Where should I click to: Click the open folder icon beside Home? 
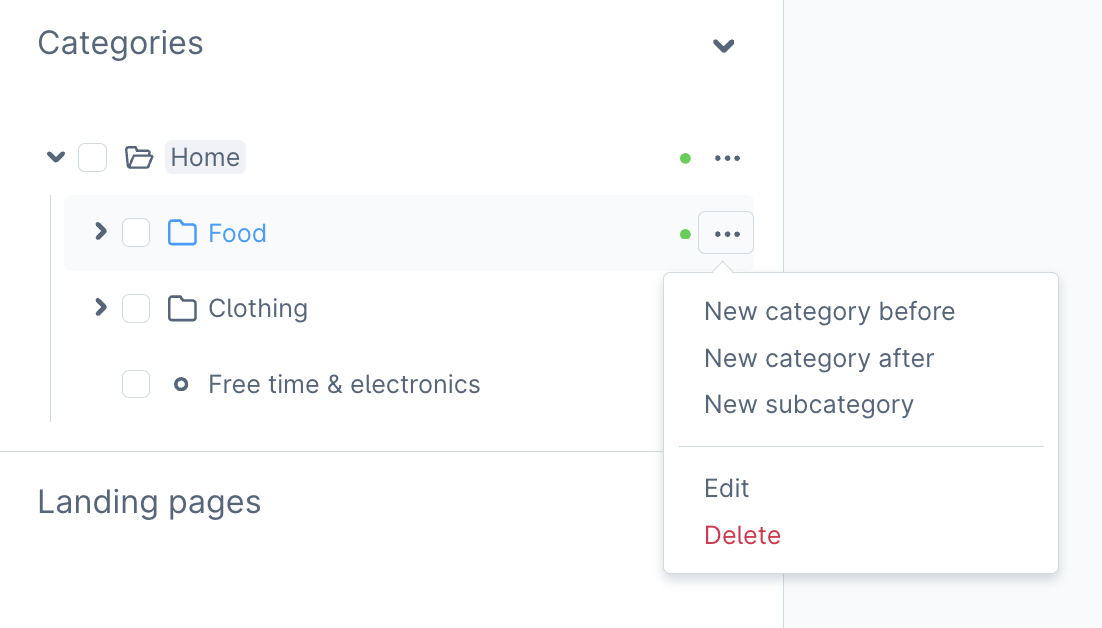[x=138, y=158]
